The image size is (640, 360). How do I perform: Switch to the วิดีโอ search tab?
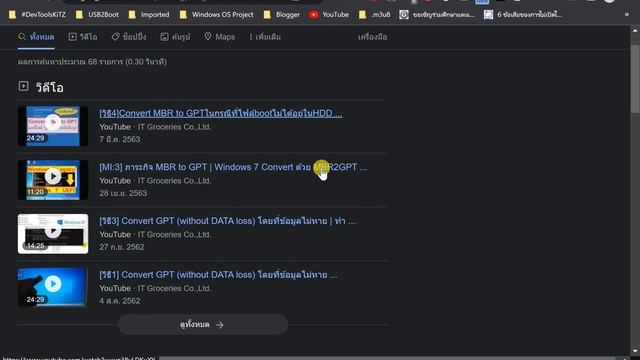pyautogui.click(x=83, y=37)
